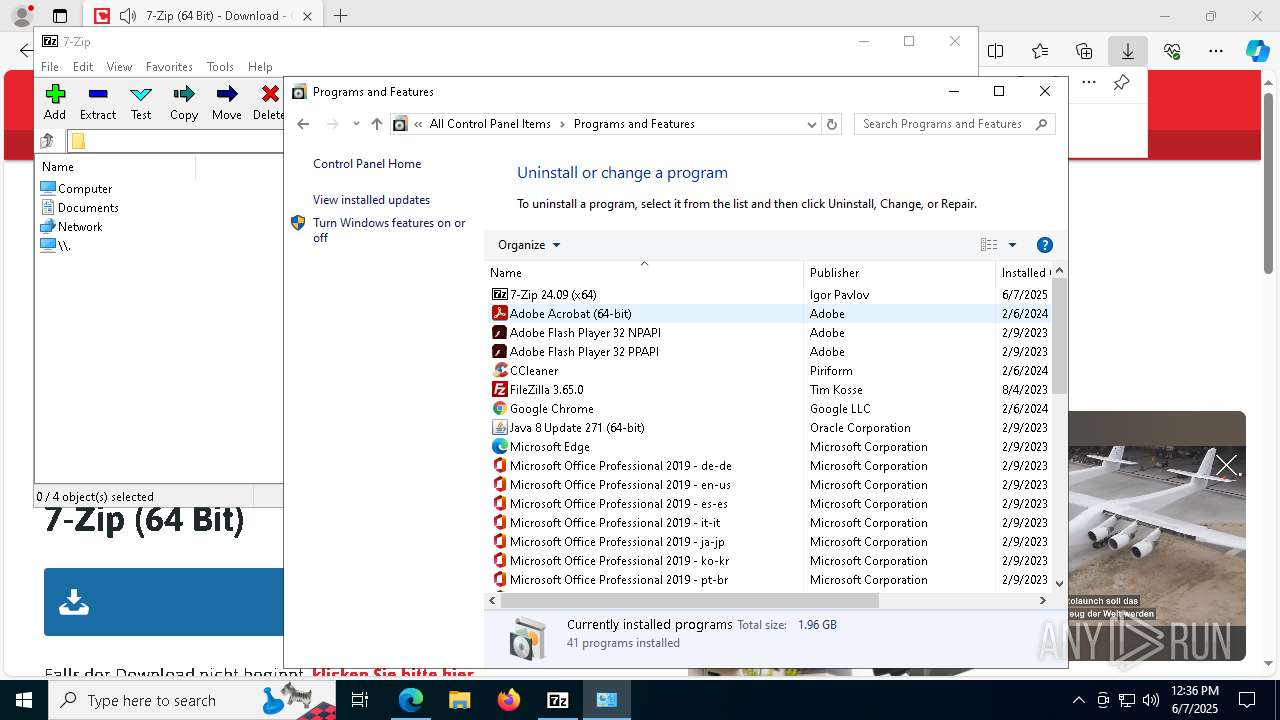Open Edge favorites star icon

[1040, 51]
